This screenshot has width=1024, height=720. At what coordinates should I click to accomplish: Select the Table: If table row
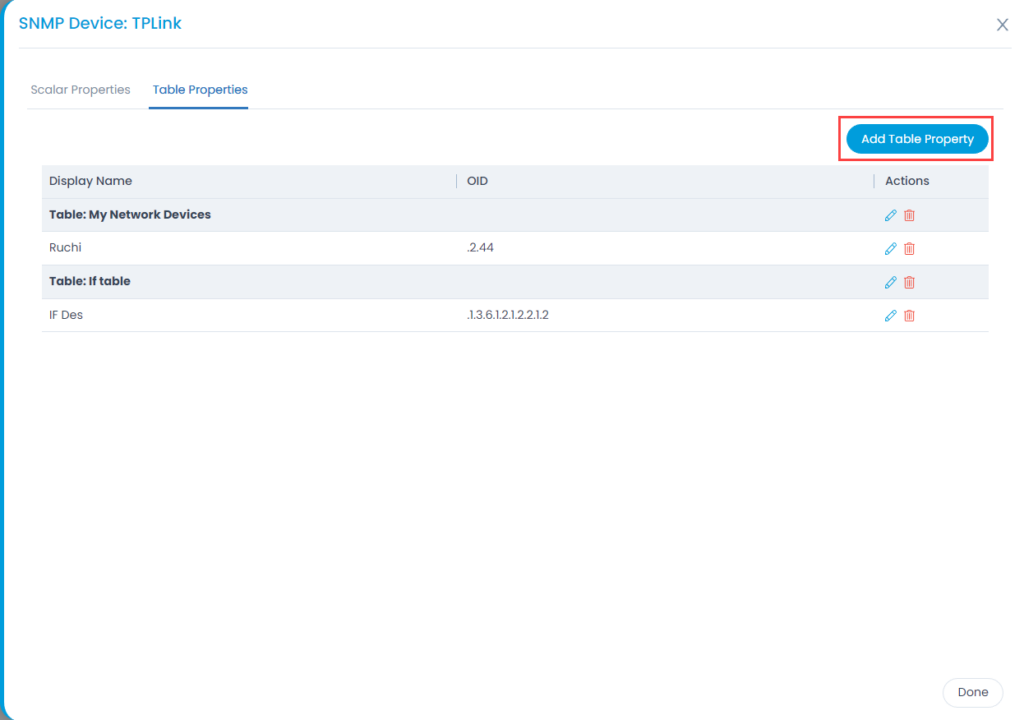[x=90, y=282]
